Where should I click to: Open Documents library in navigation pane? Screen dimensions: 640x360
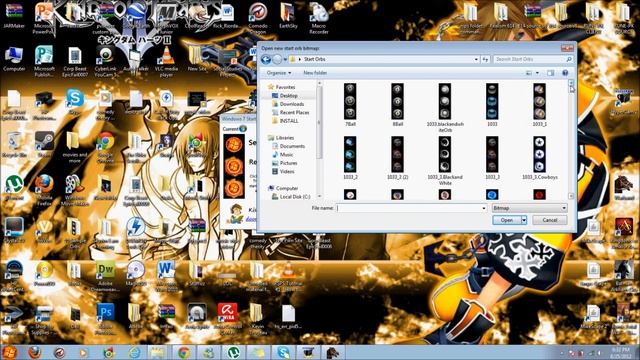(292, 146)
